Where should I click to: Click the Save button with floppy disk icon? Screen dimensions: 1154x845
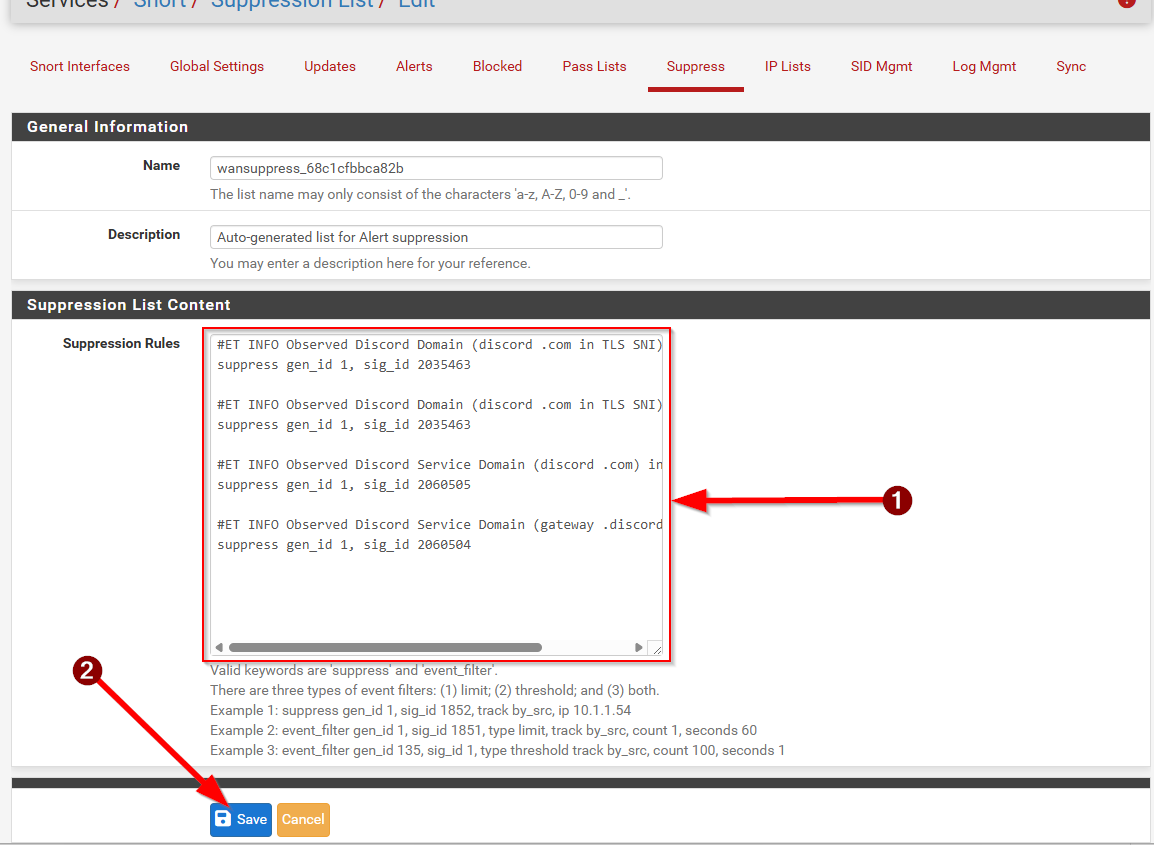(240, 819)
